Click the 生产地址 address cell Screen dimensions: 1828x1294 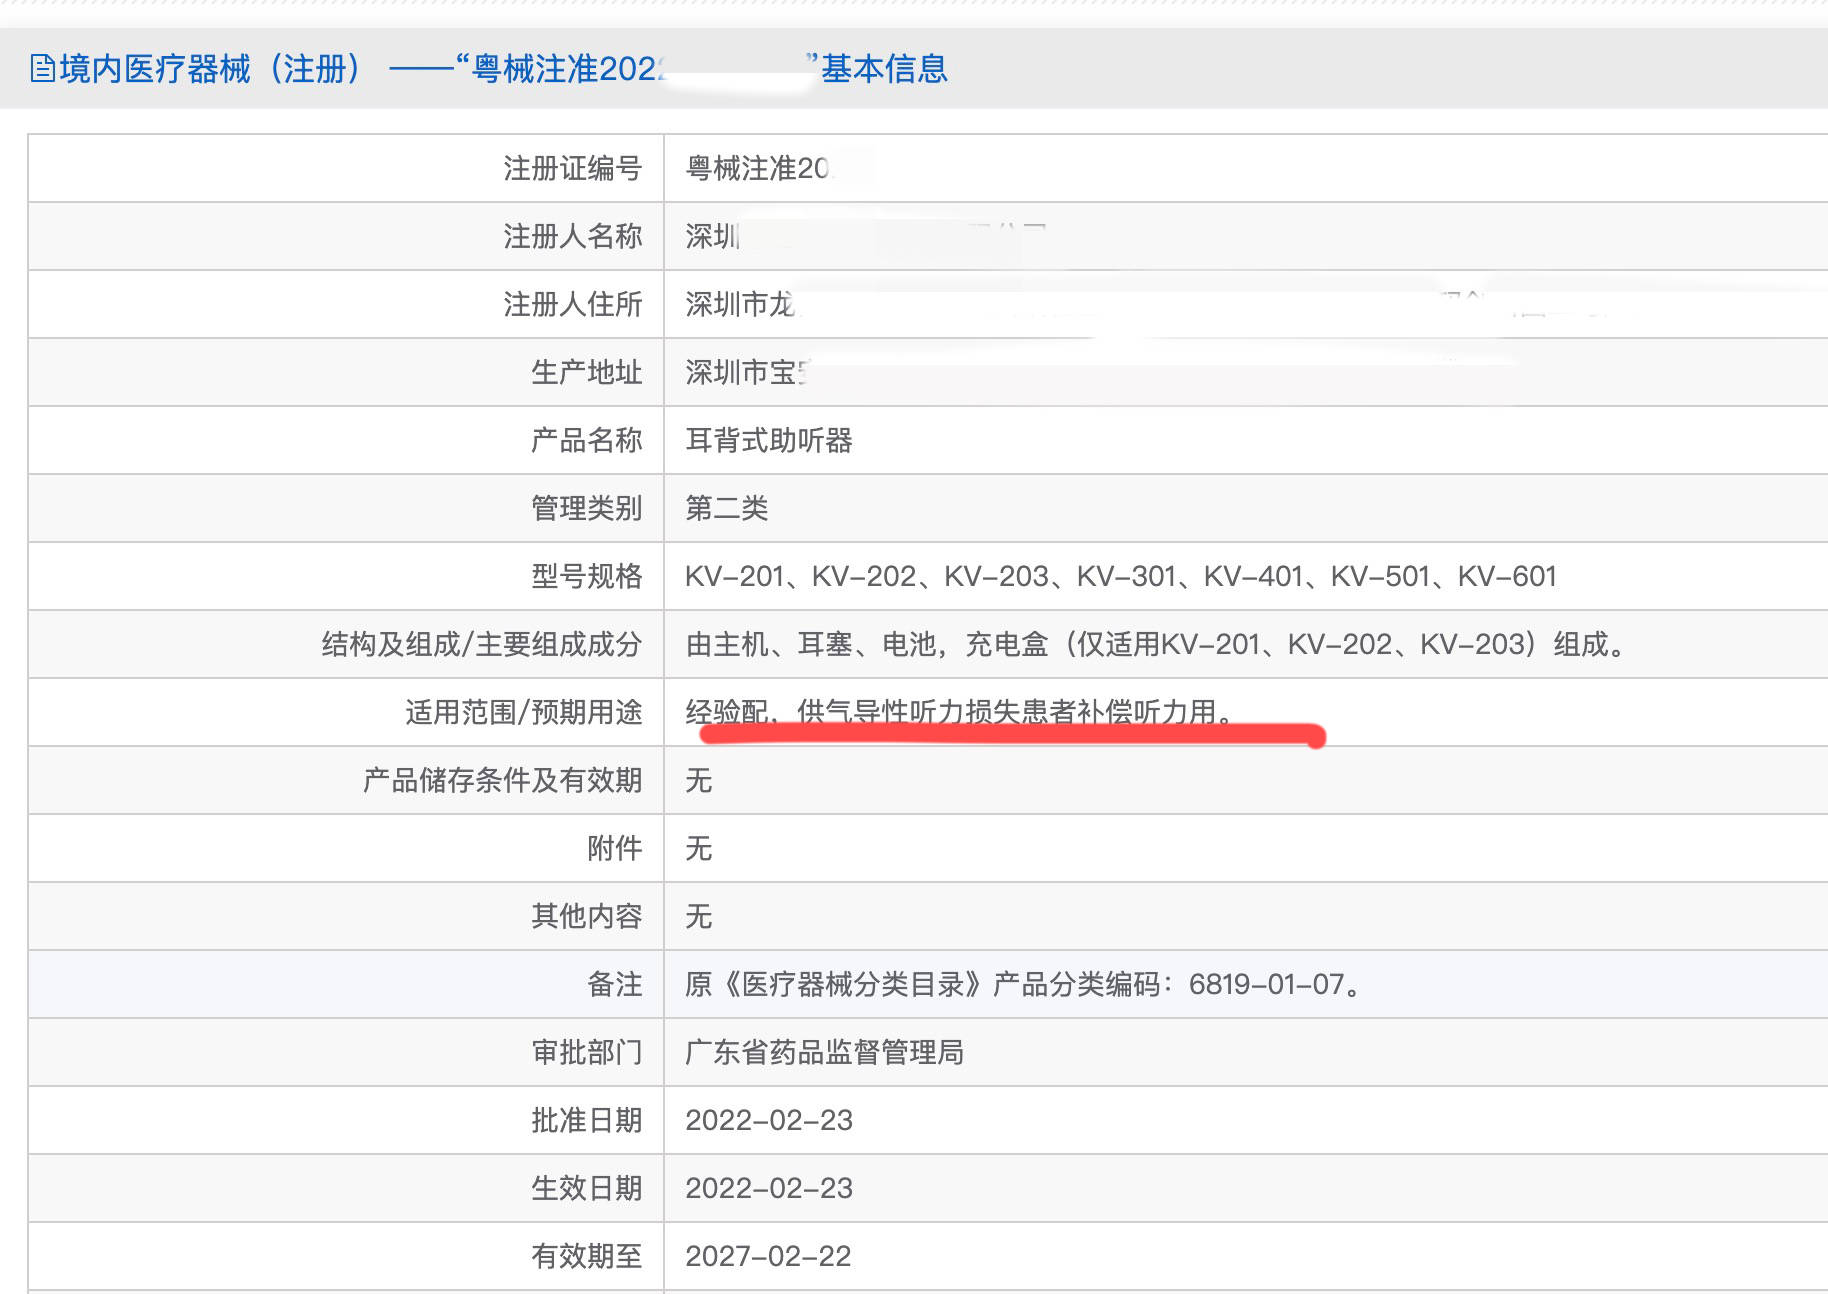pos(760,372)
